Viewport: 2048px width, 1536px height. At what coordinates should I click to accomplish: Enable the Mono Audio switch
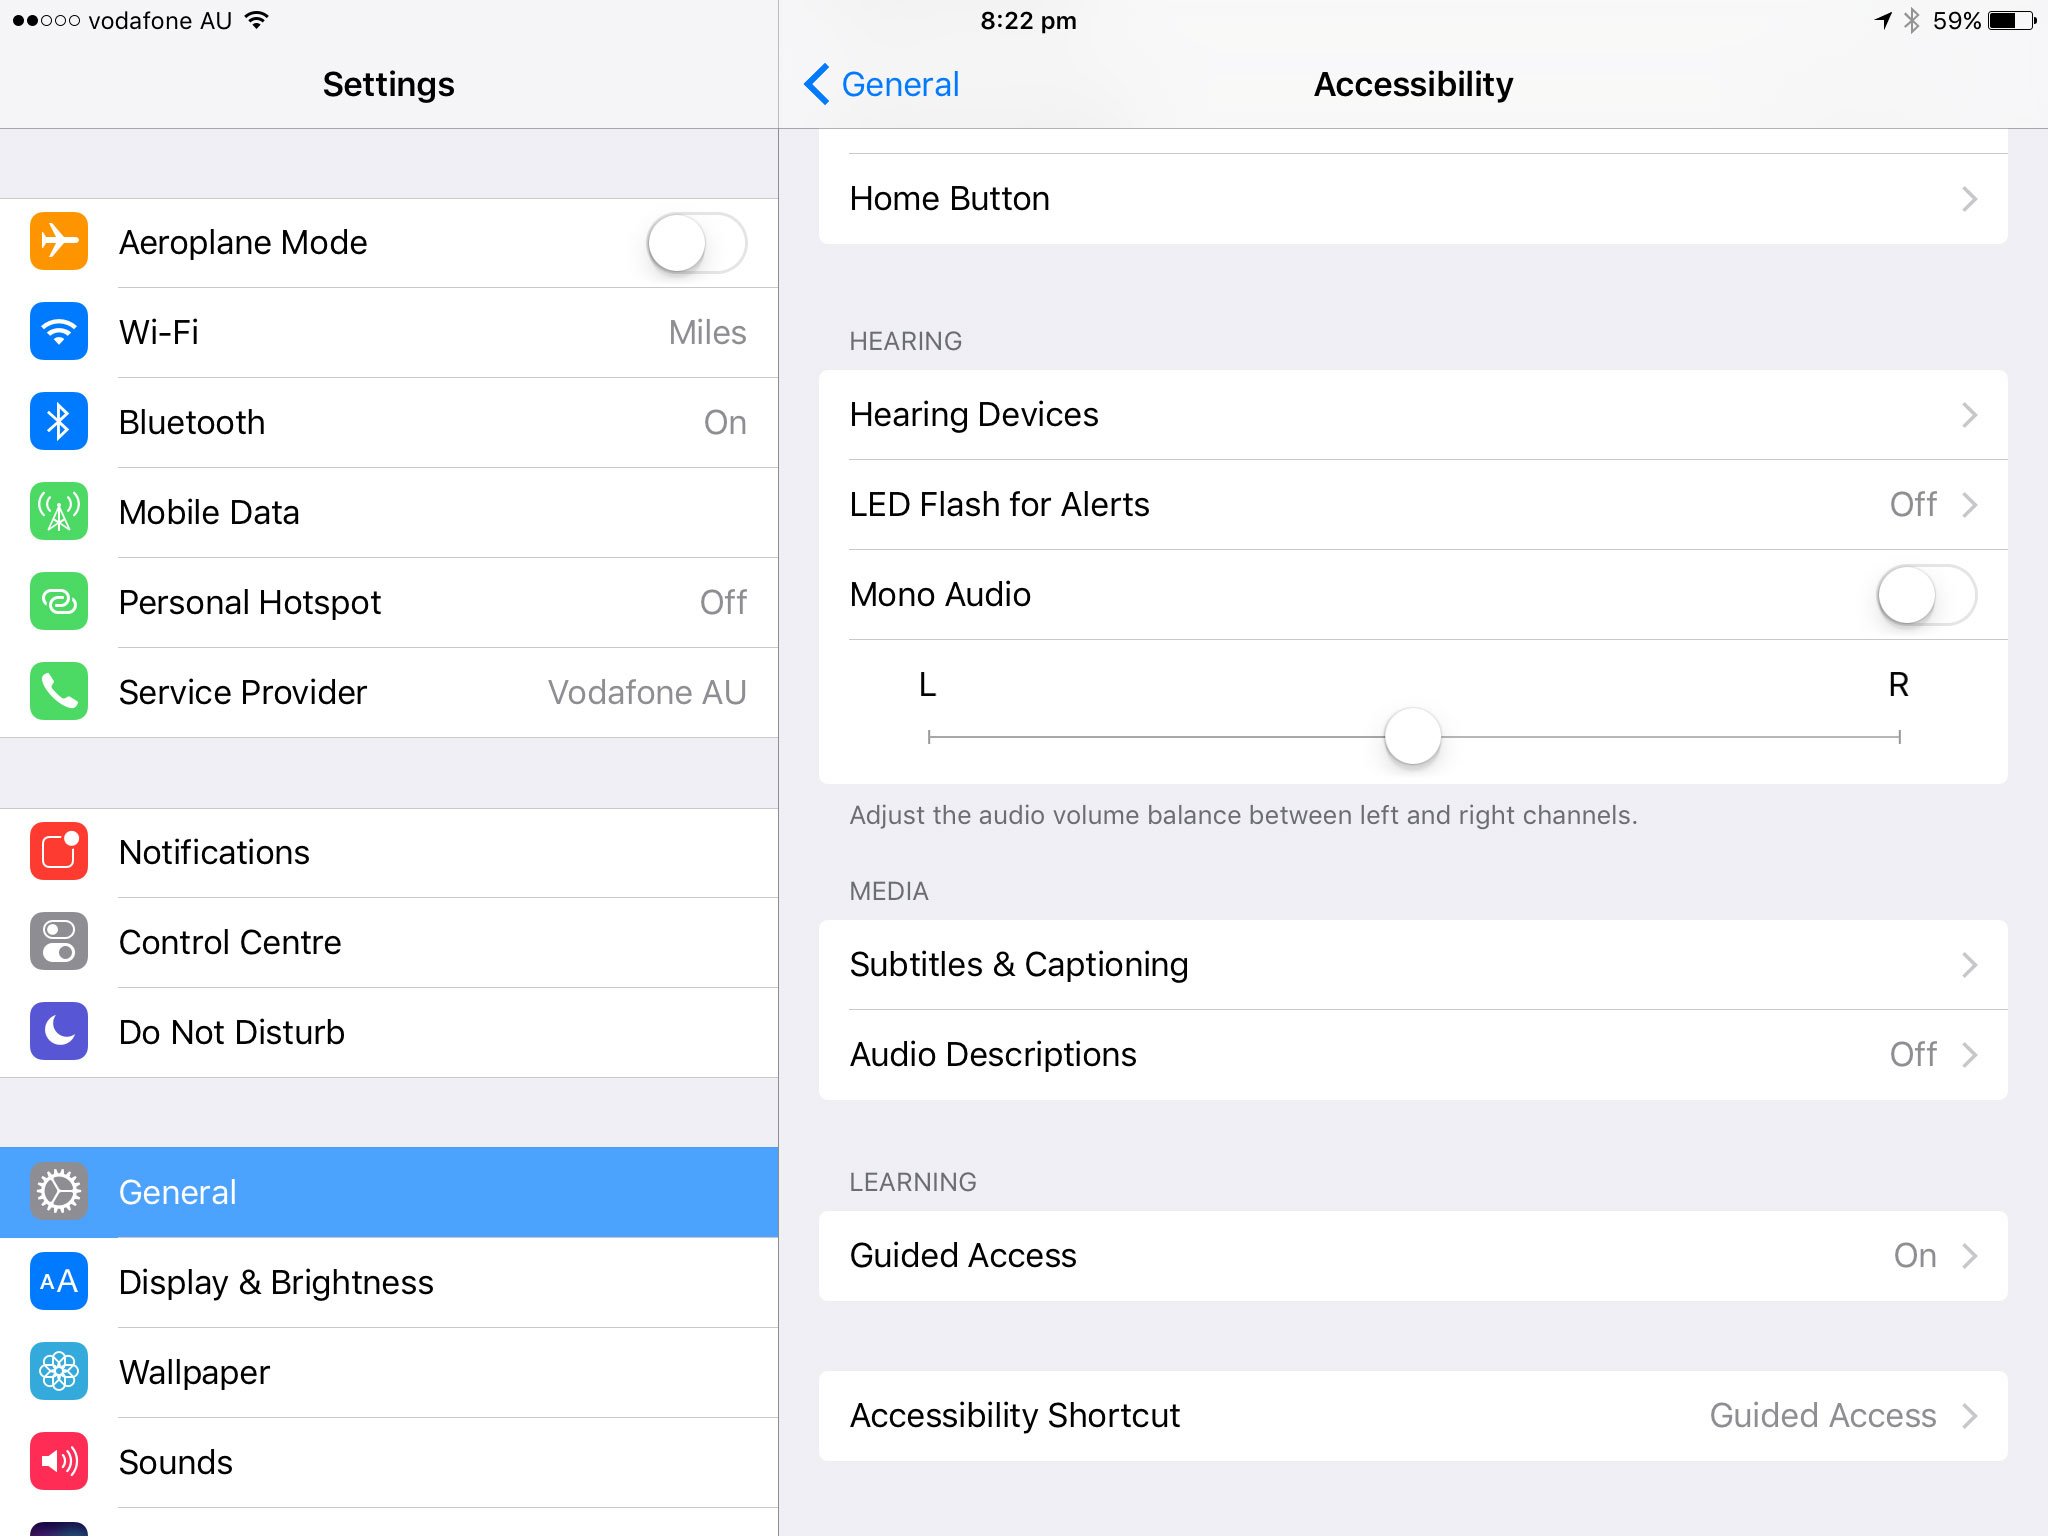(1926, 595)
